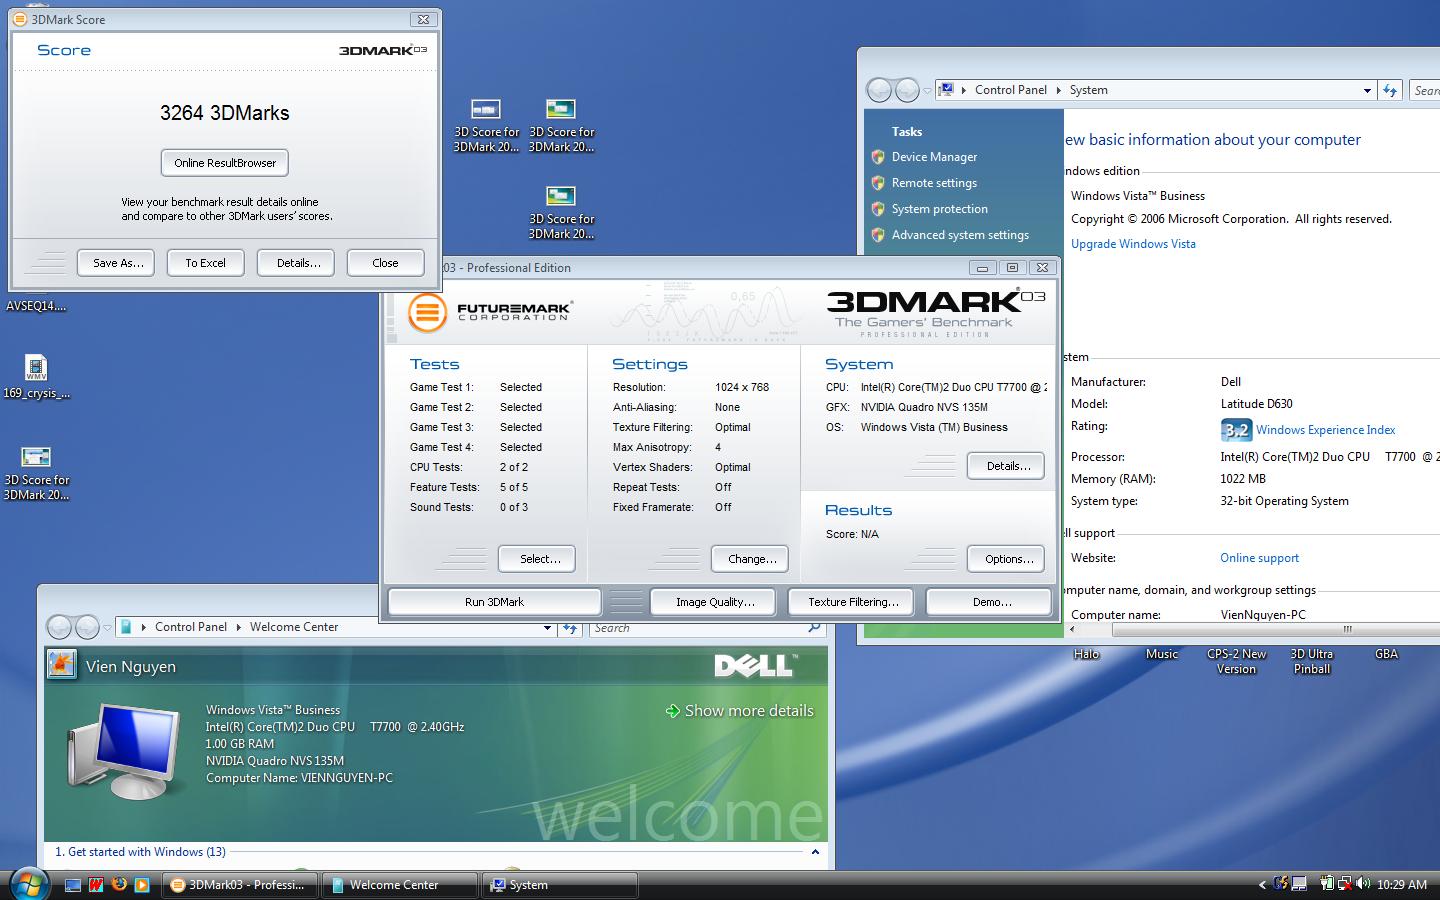Click Forward button in System window
Viewport: 1440px width, 900px height.
906,90
